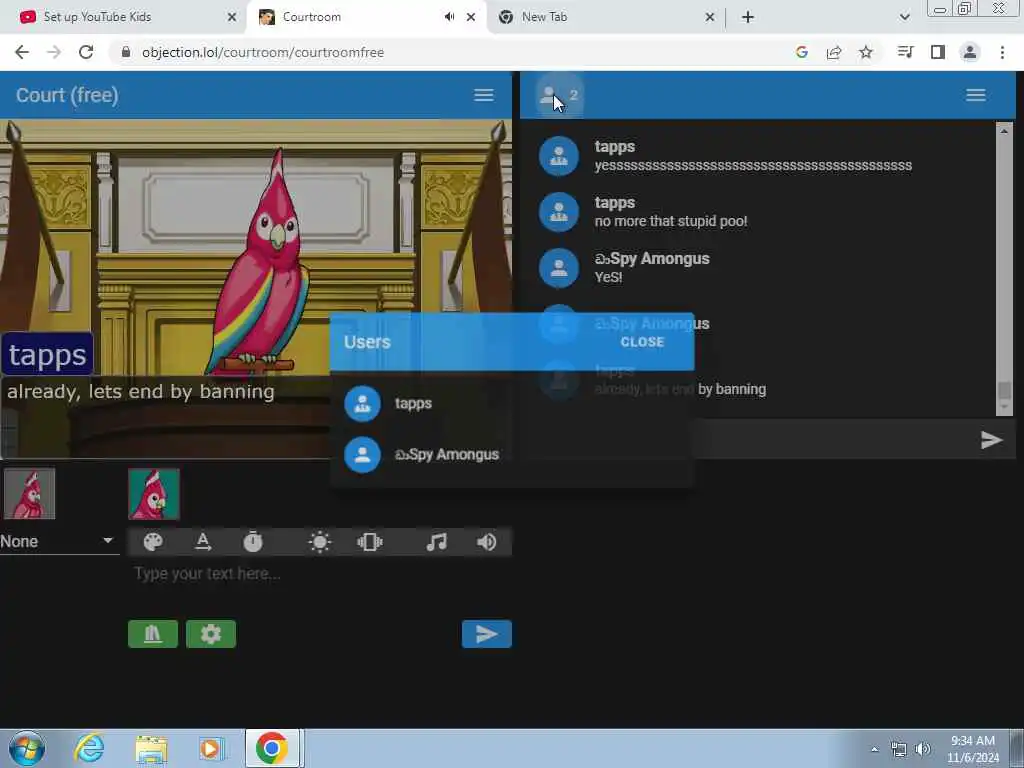
Task: Focus the Type your text here field
Action: [x=320, y=574]
